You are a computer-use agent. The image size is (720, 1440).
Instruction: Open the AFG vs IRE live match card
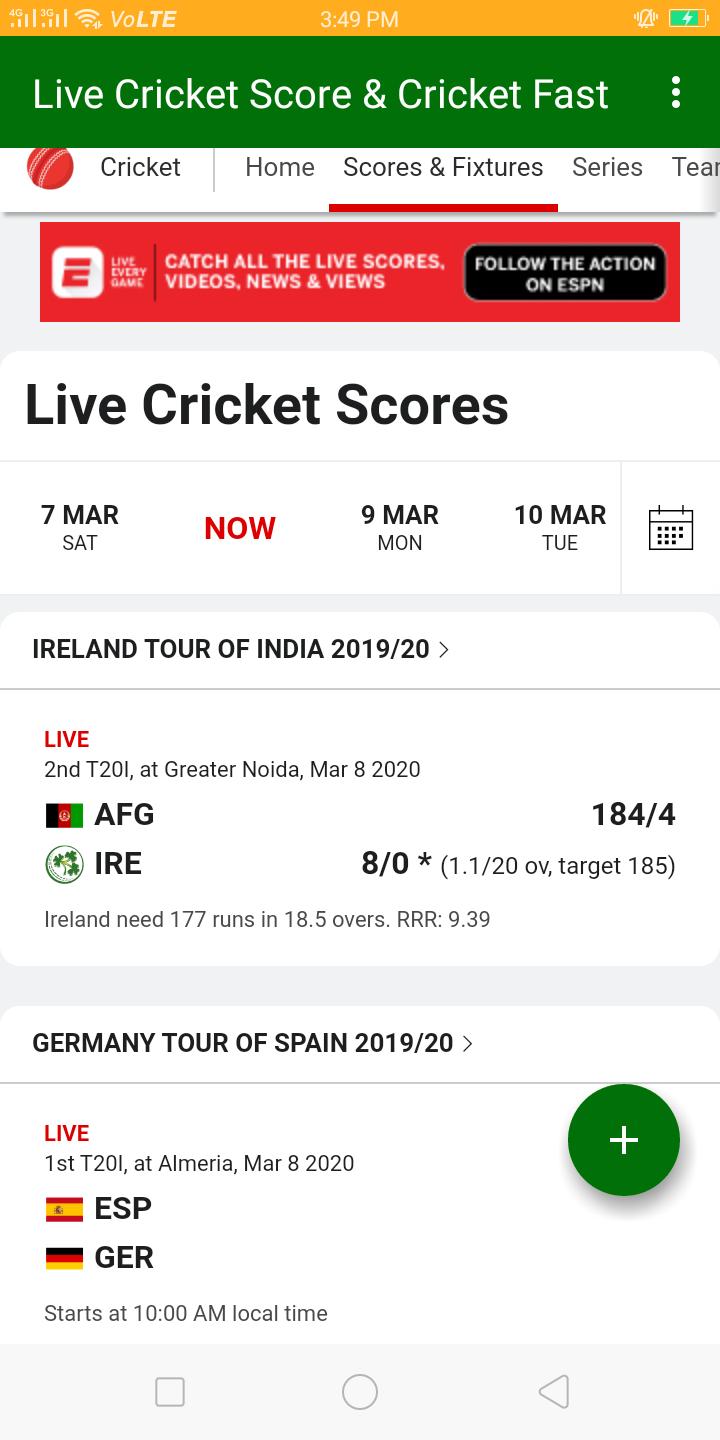(x=360, y=828)
